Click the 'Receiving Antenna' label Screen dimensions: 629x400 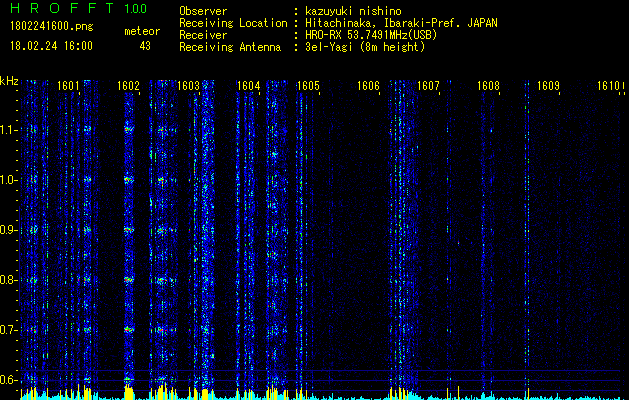230,47
